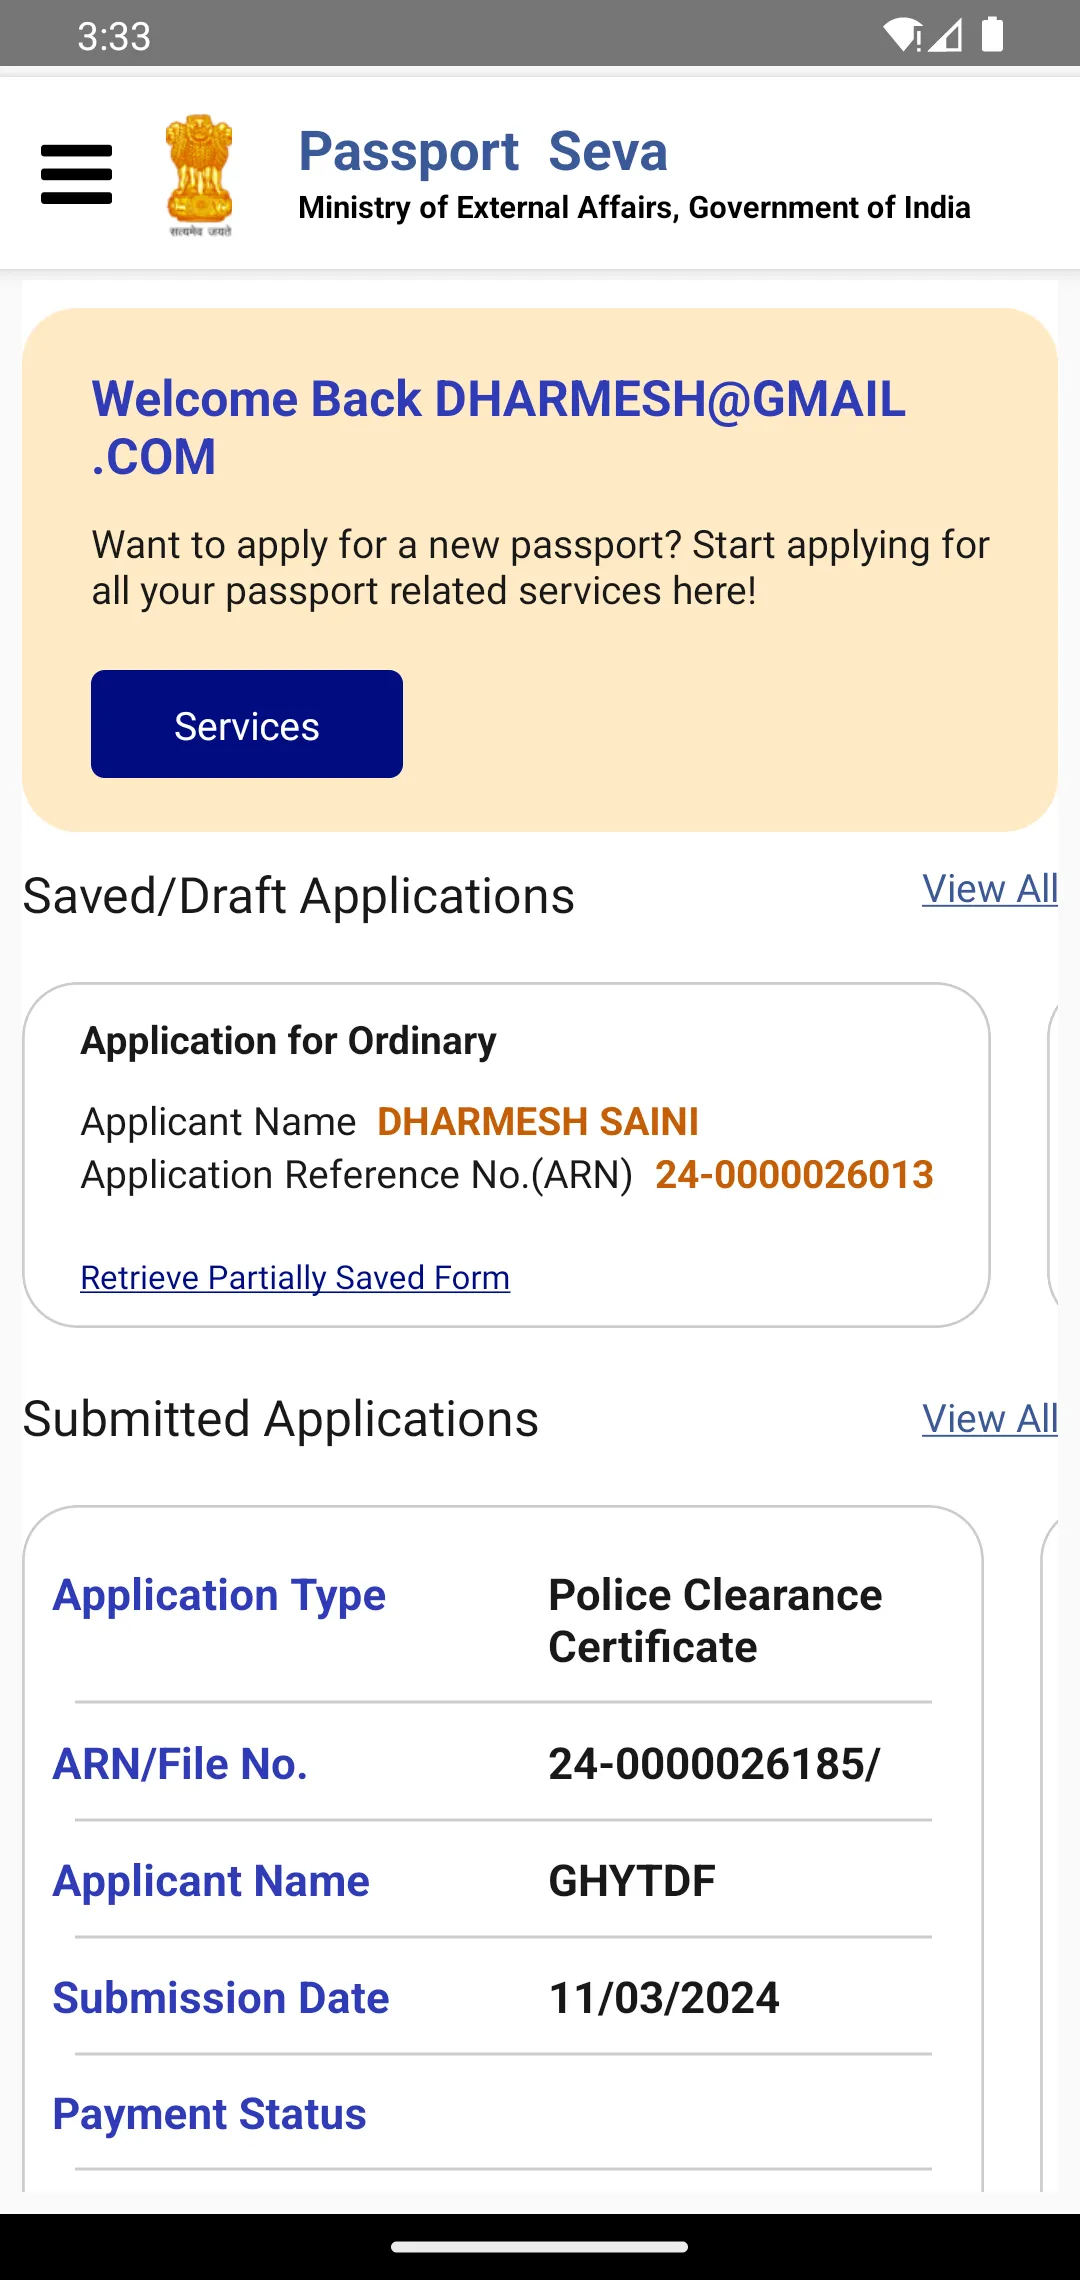Tap applicant name GHYTDF

pyautogui.click(x=632, y=1881)
